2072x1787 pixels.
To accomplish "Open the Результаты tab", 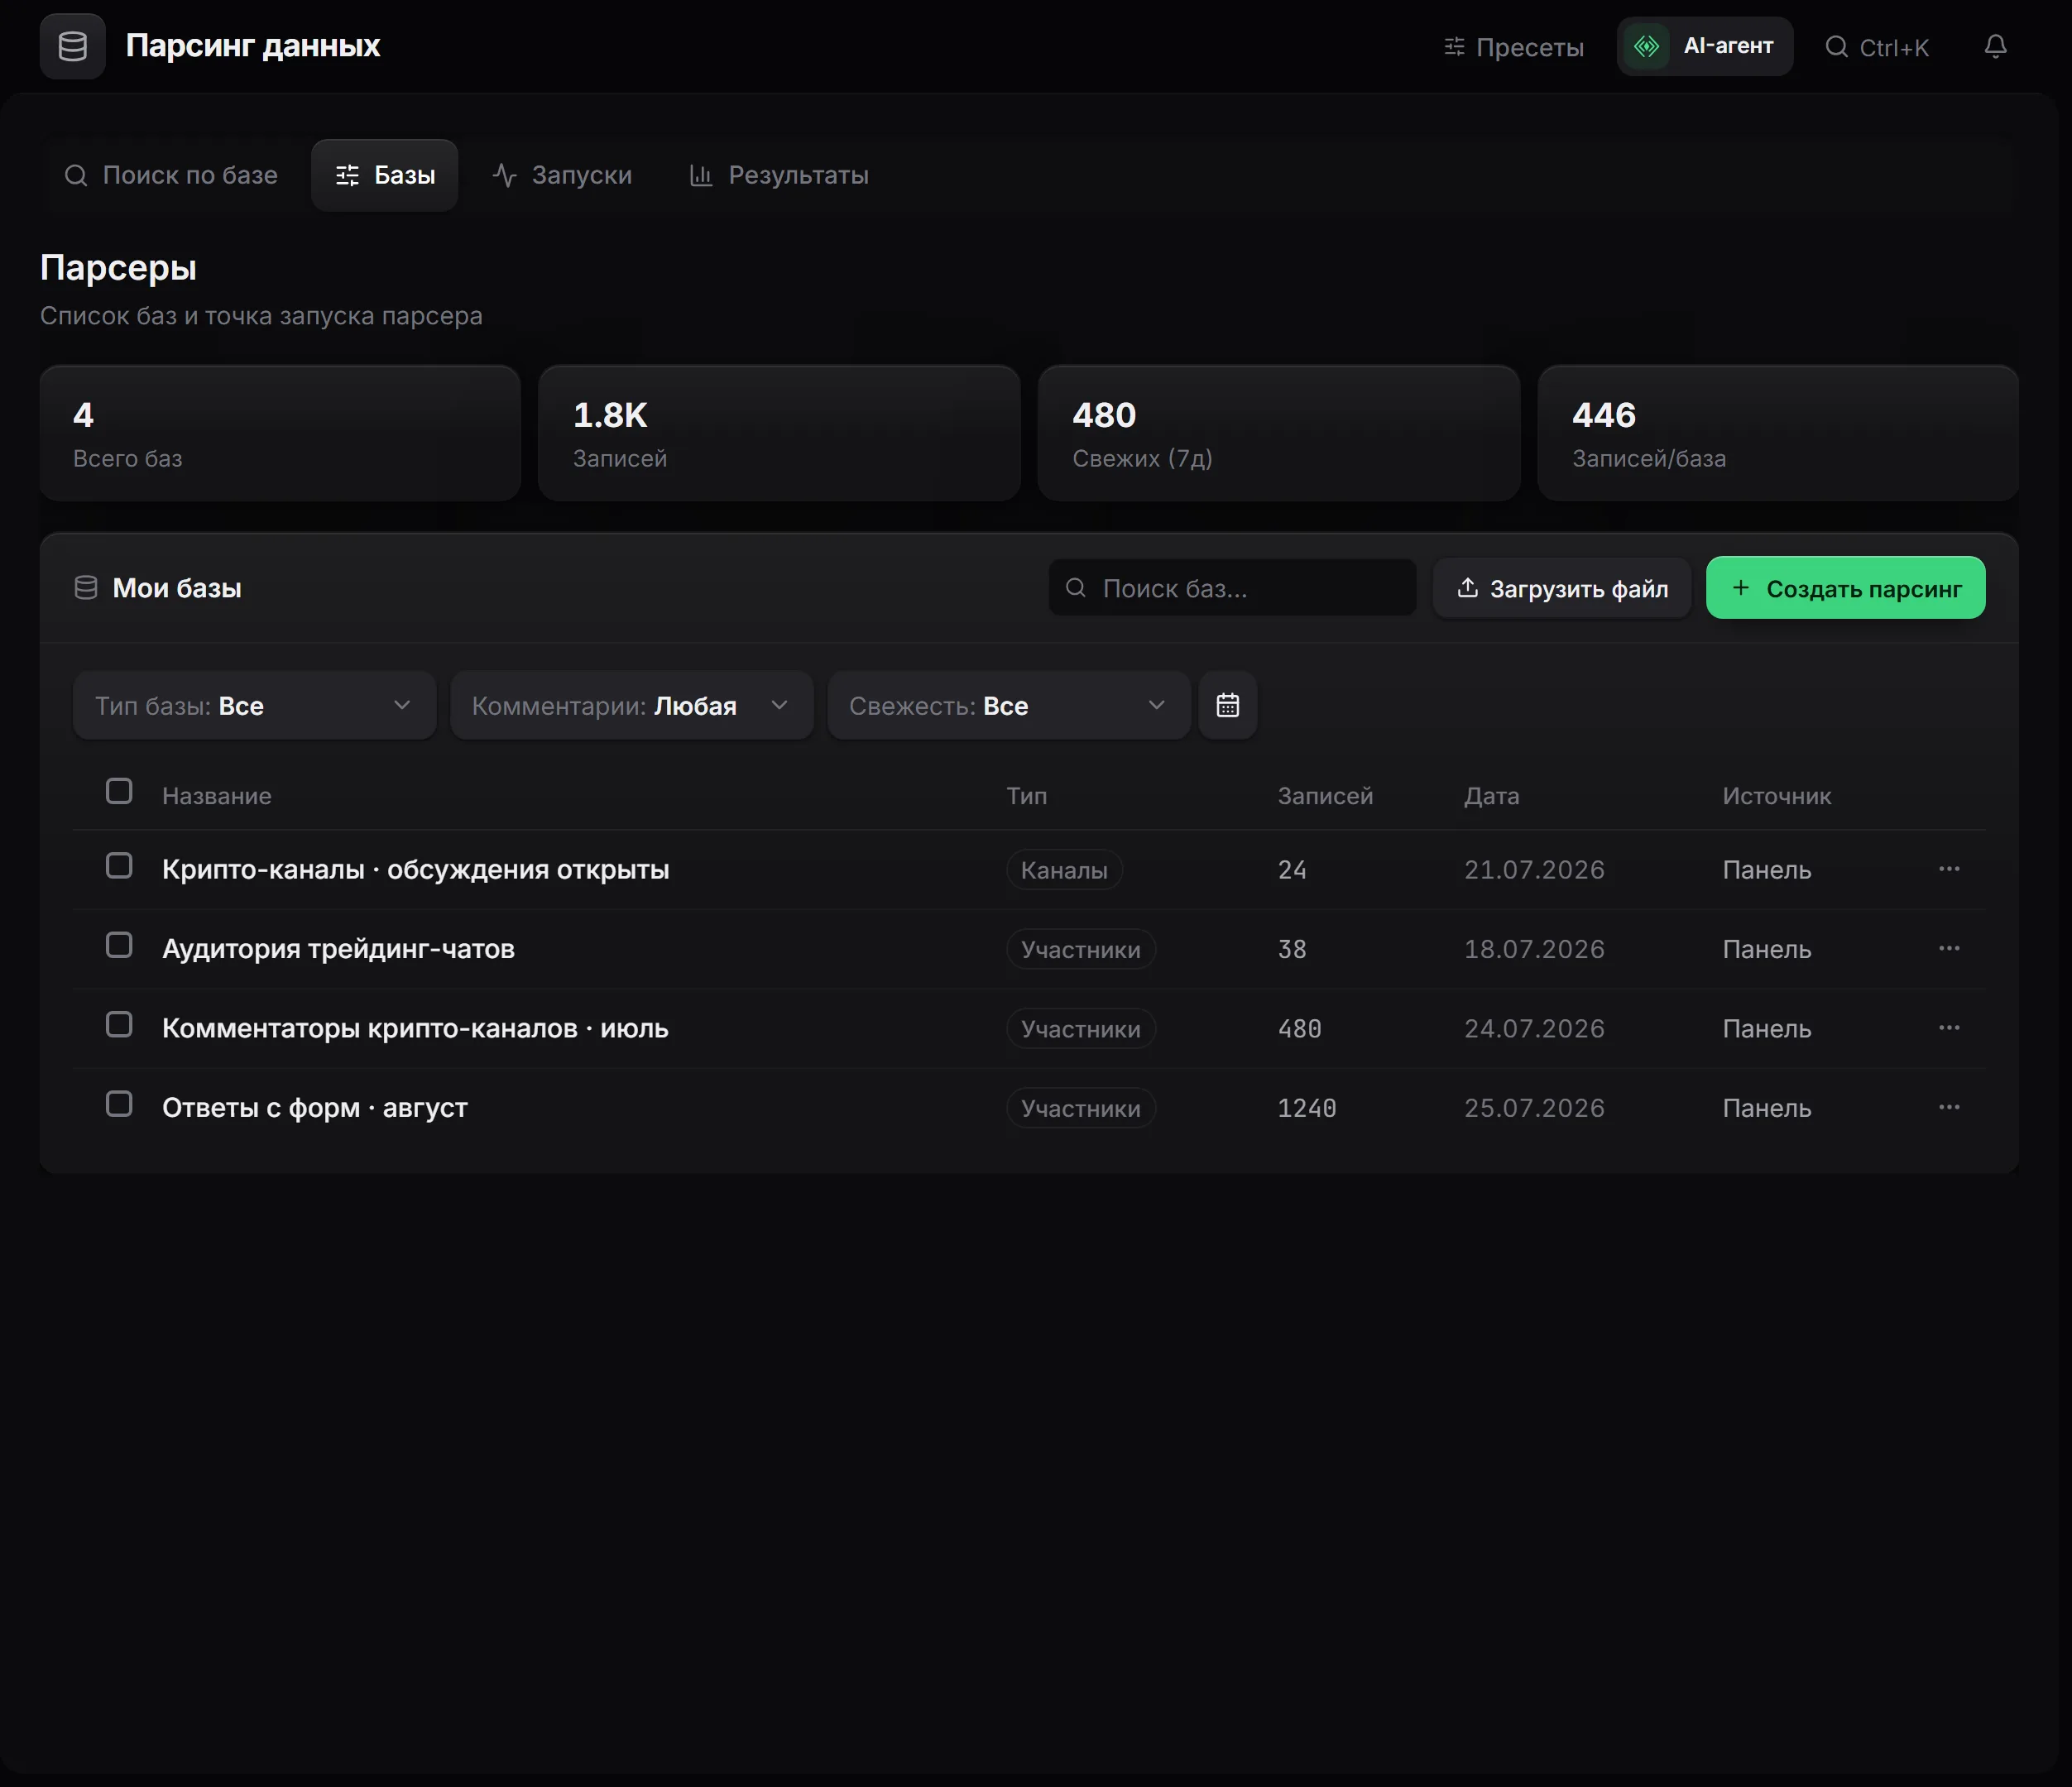I will point(779,175).
